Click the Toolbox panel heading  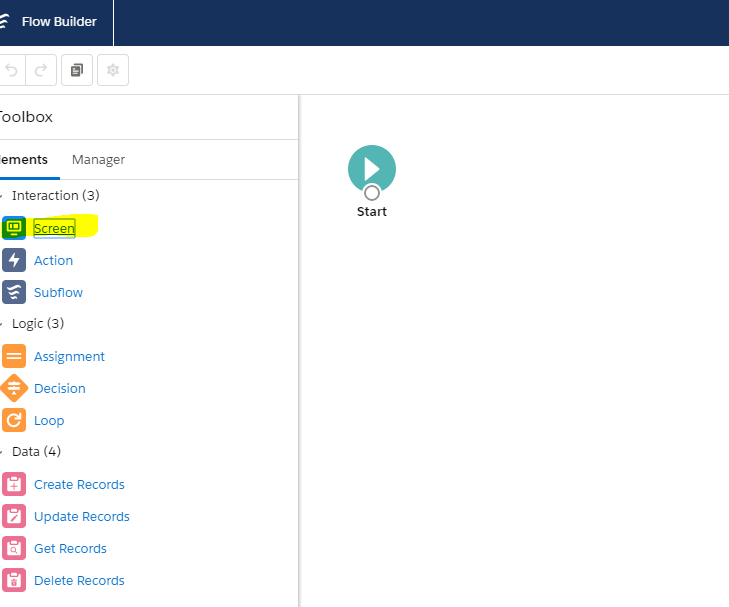(26, 117)
